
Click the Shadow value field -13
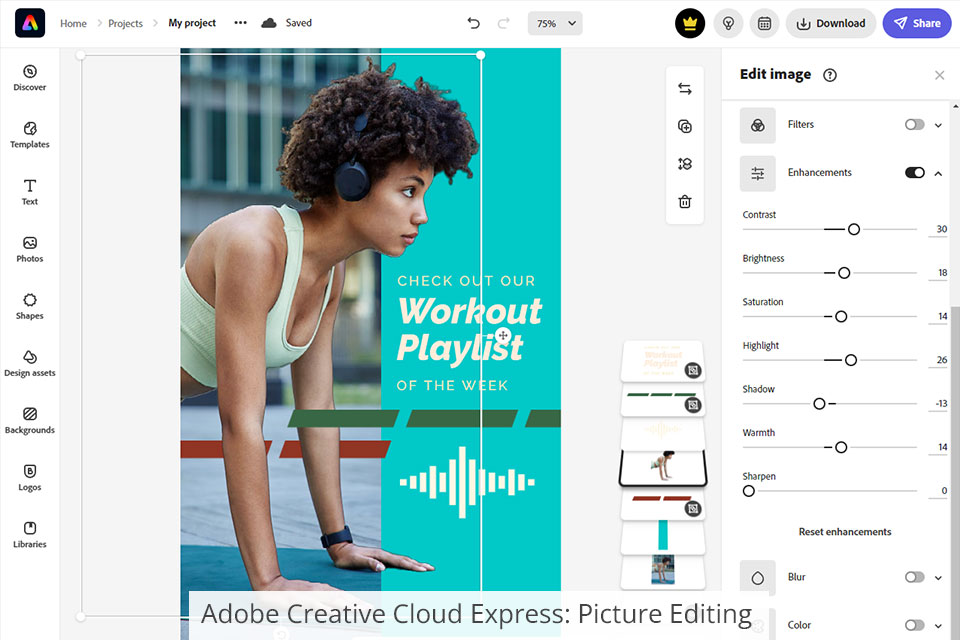pyautogui.click(x=939, y=404)
